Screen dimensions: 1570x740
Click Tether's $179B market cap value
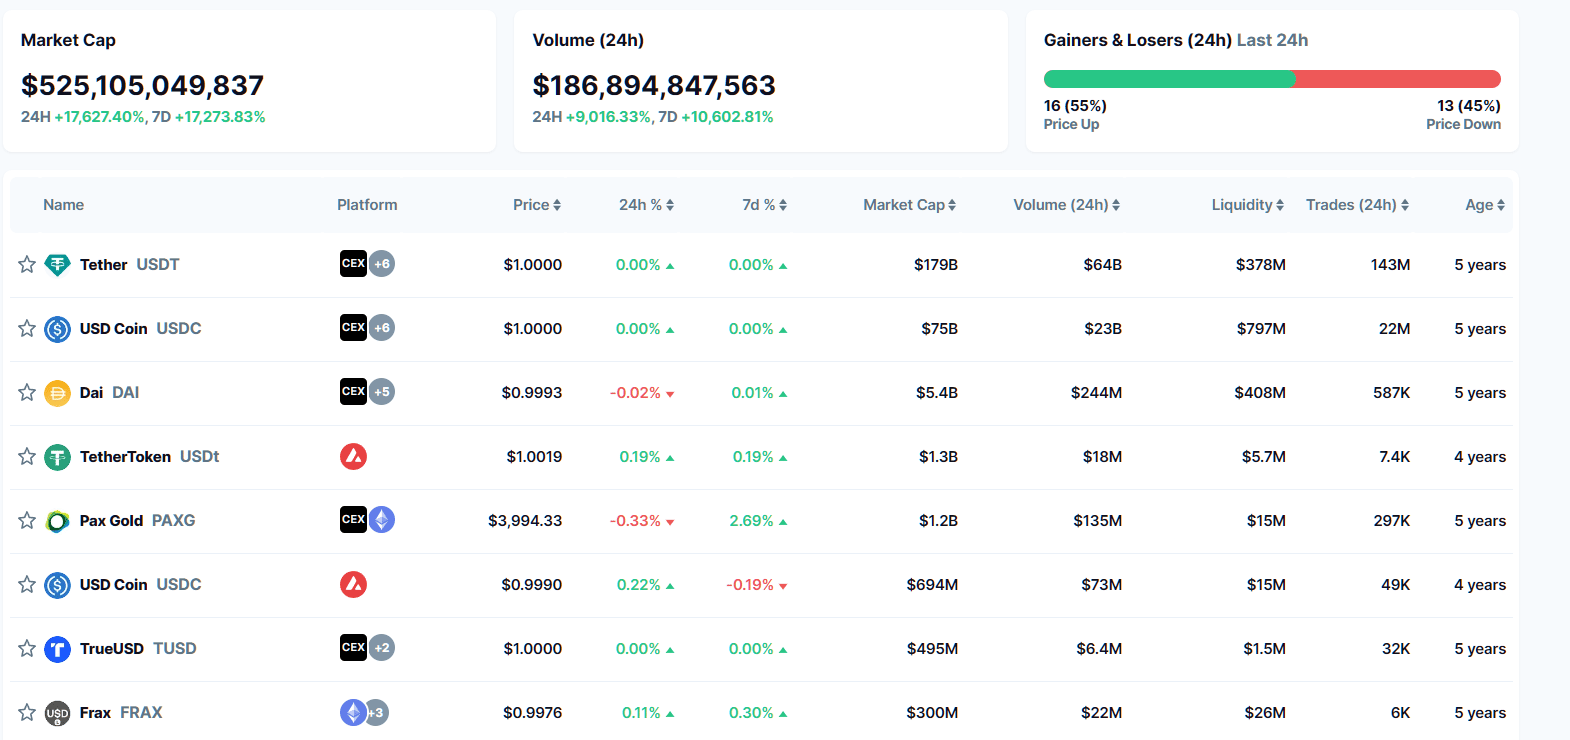click(x=936, y=264)
